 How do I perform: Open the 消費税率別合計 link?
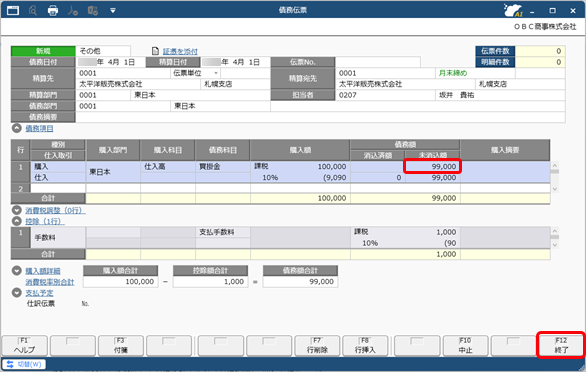point(50,282)
